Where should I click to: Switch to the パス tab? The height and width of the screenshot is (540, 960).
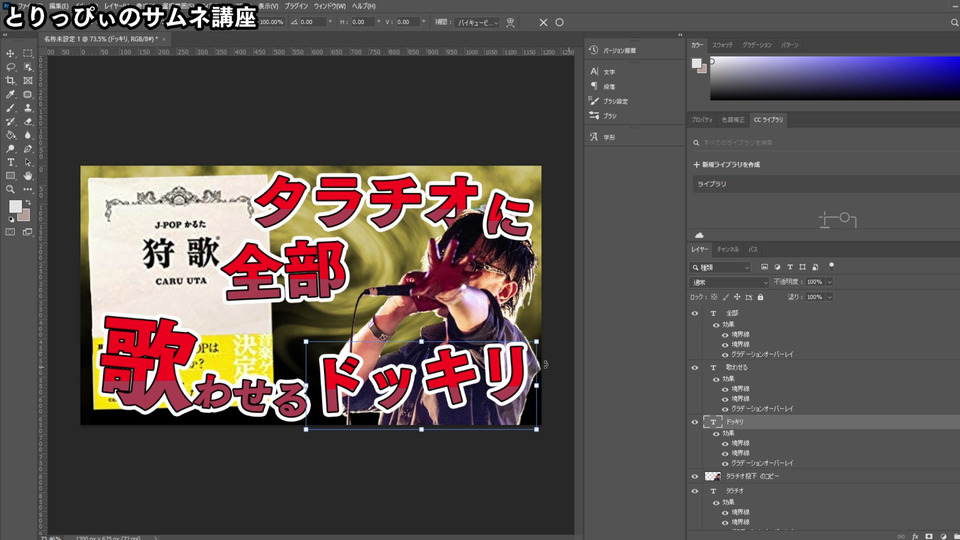pos(753,250)
